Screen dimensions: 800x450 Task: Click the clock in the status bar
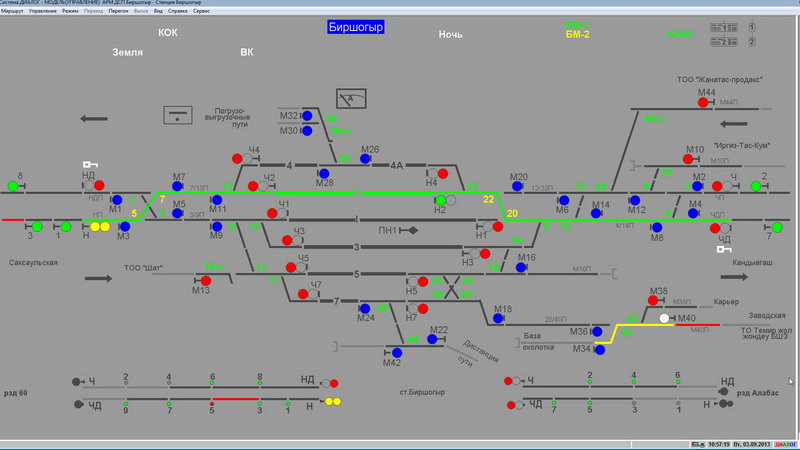click(x=719, y=444)
